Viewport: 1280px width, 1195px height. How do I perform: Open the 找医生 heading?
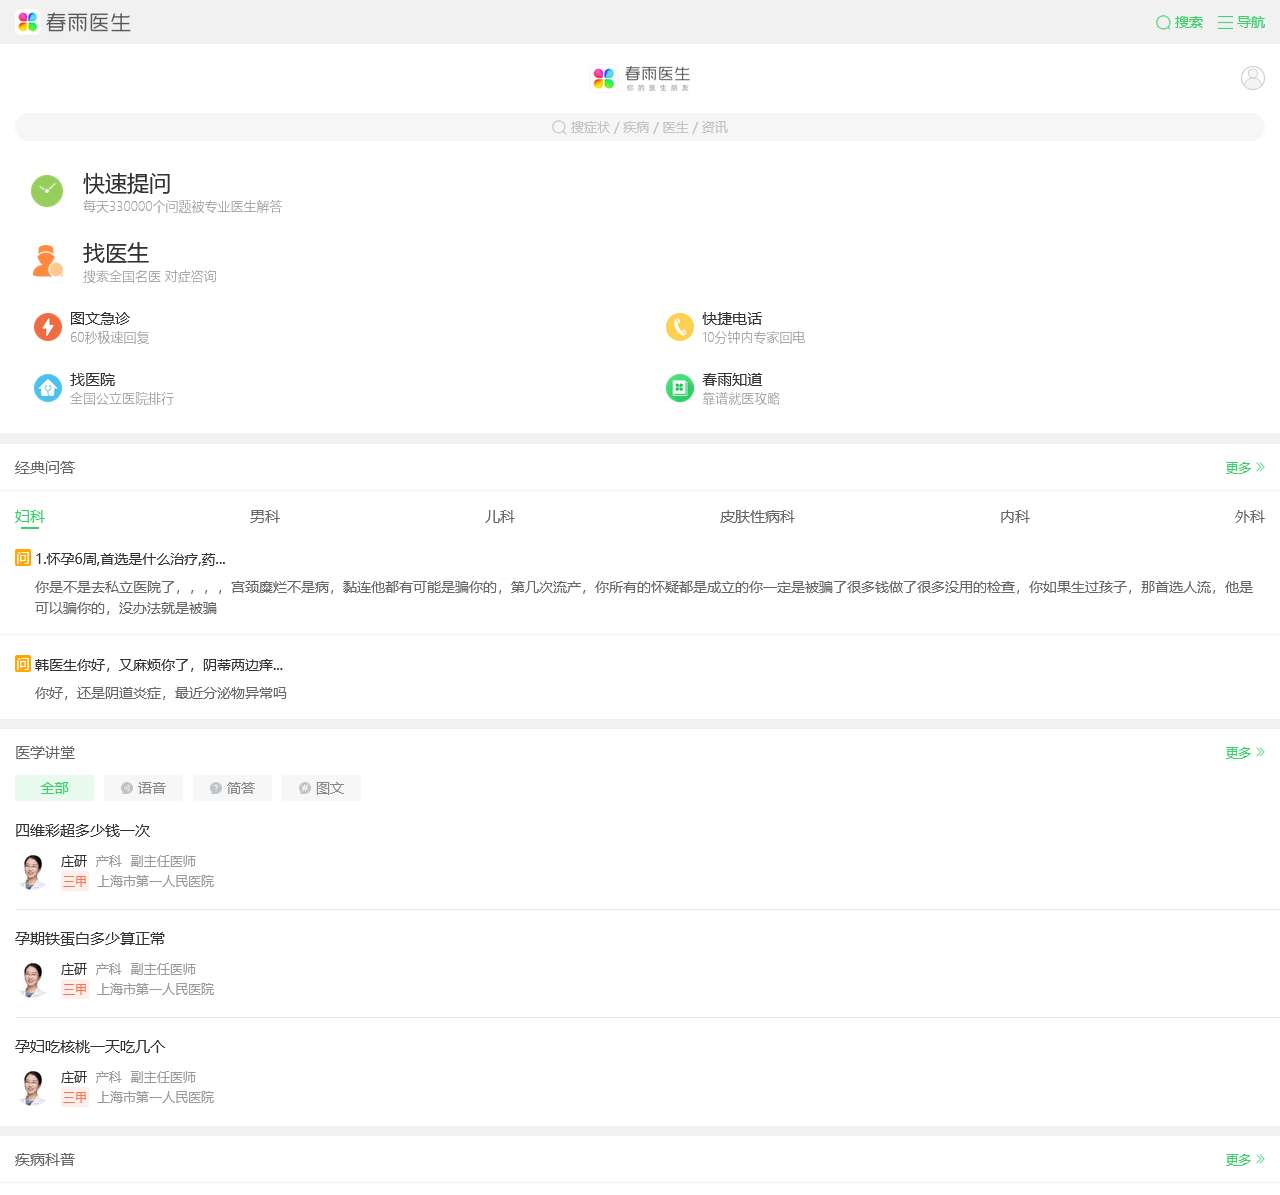click(x=116, y=254)
